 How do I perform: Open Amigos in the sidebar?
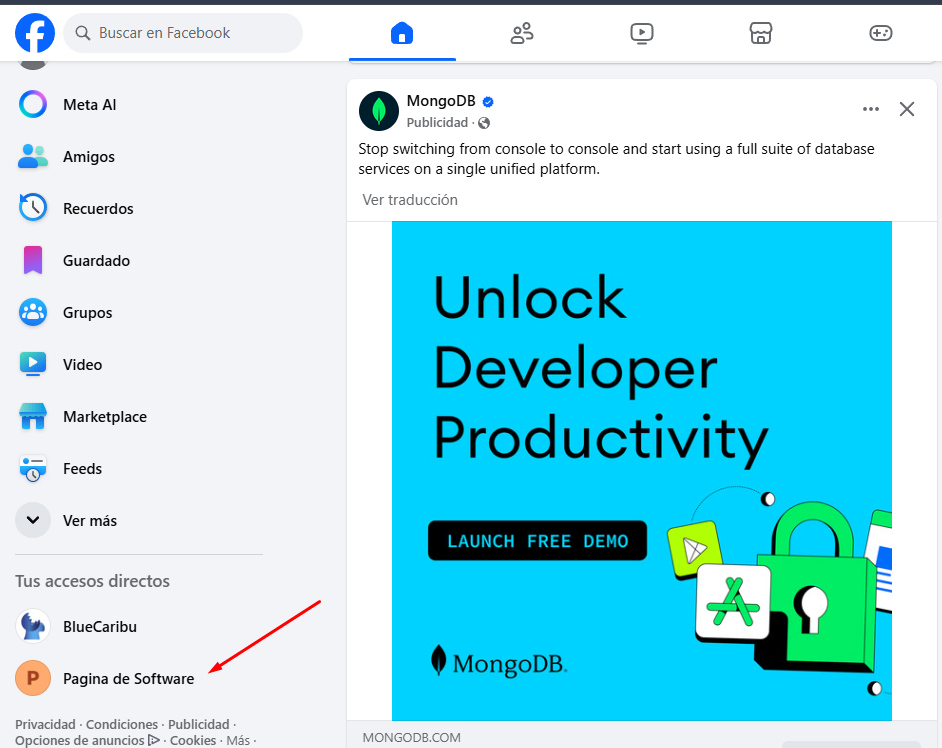(89, 157)
